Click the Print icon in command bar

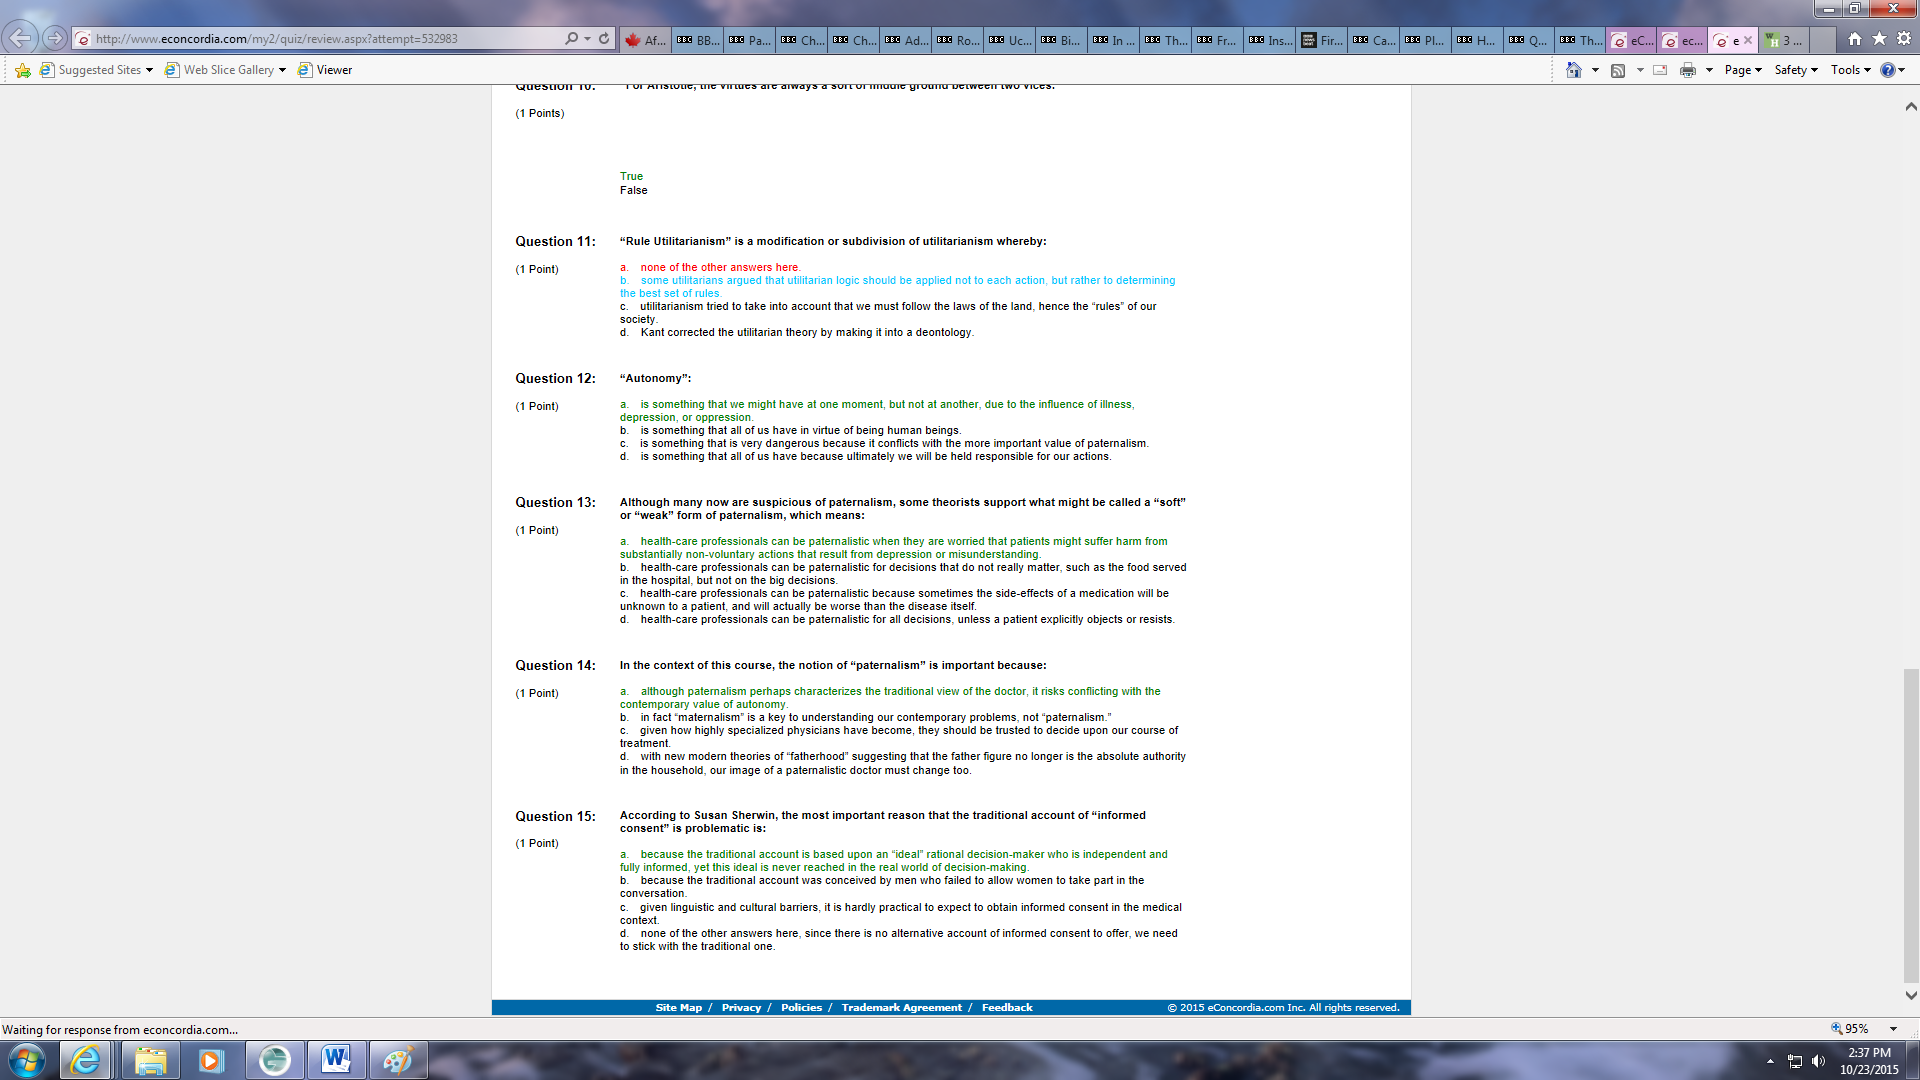[1688, 70]
